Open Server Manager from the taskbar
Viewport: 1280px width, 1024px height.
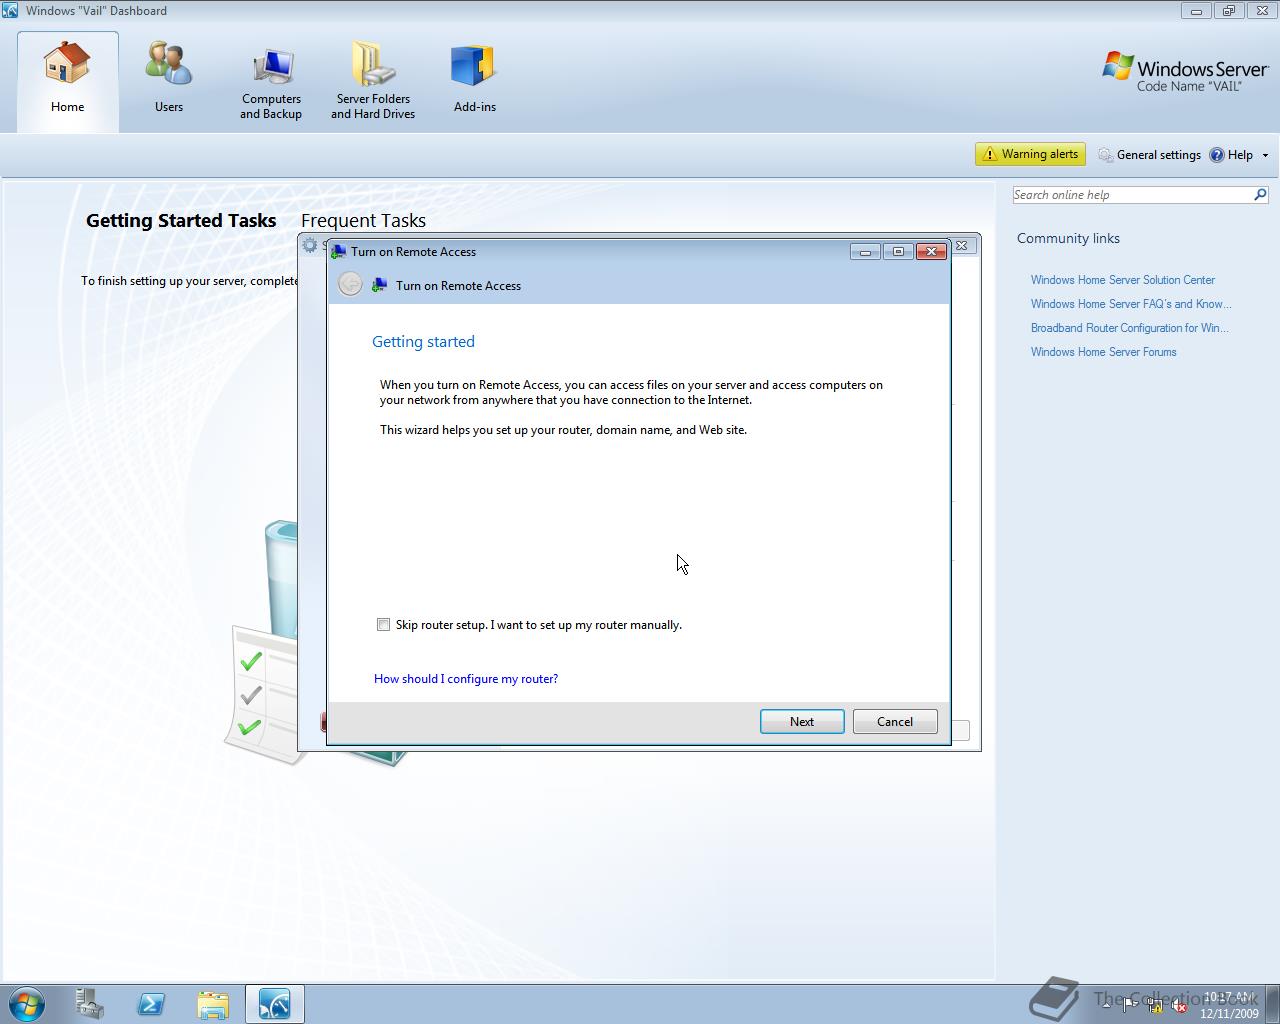tap(89, 1004)
